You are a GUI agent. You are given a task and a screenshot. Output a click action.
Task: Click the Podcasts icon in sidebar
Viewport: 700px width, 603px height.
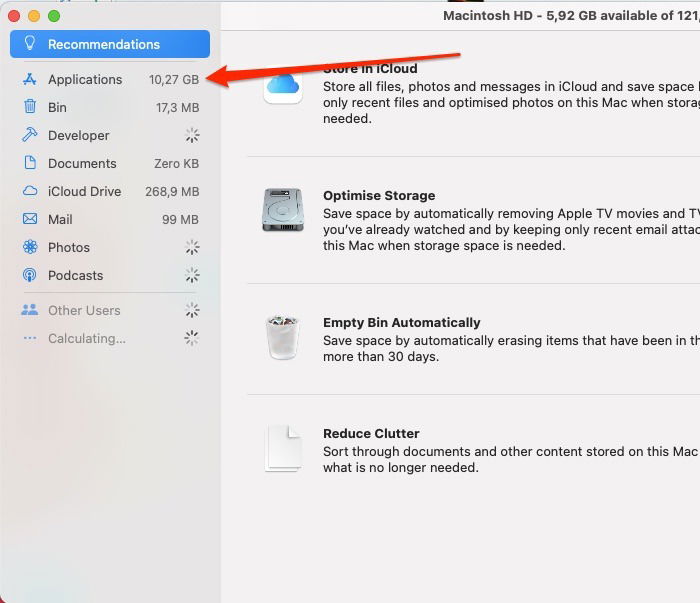pos(29,275)
